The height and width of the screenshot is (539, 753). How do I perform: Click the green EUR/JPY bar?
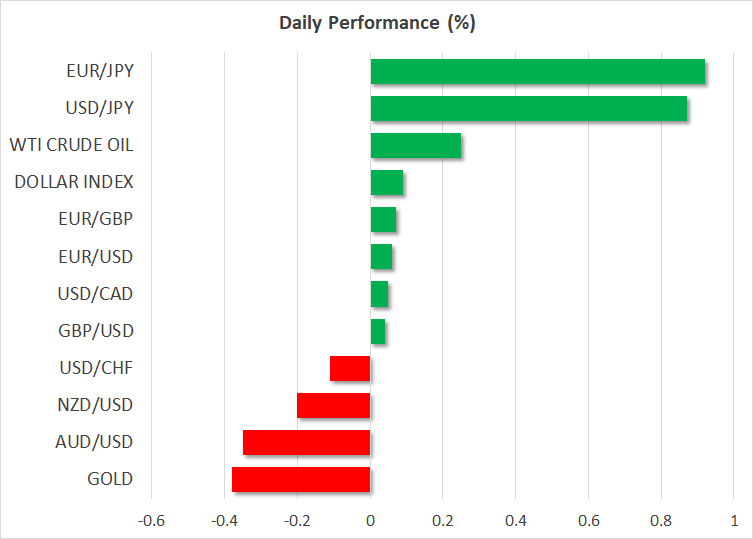(537, 72)
